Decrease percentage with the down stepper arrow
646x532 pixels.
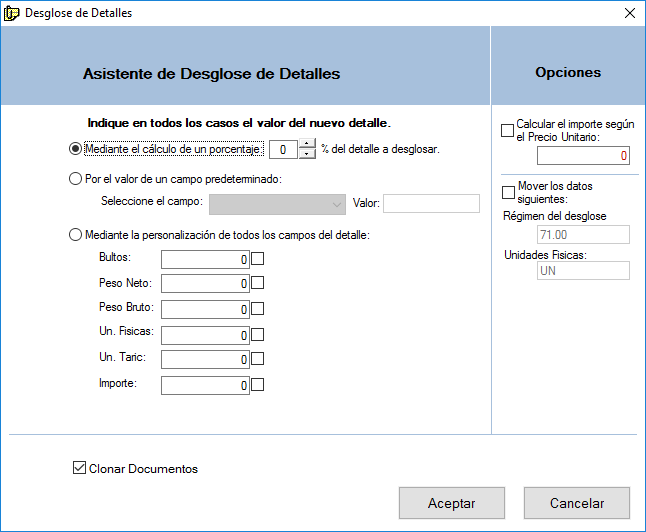pyautogui.click(x=308, y=154)
